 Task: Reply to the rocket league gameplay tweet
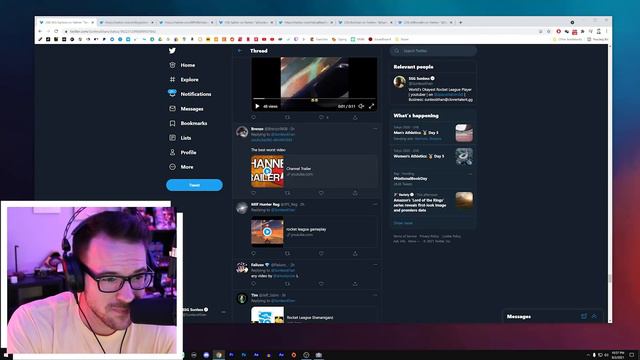253,253
